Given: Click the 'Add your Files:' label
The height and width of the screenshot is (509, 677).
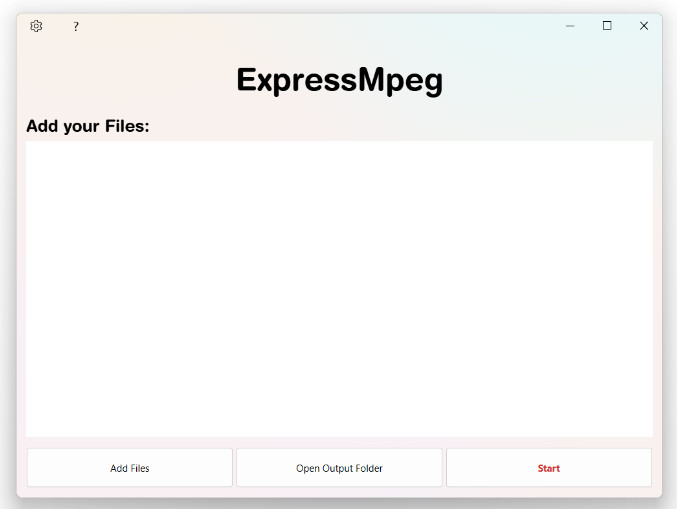Looking at the screenshot, I should pyautogui.click(x=88, y=126).
